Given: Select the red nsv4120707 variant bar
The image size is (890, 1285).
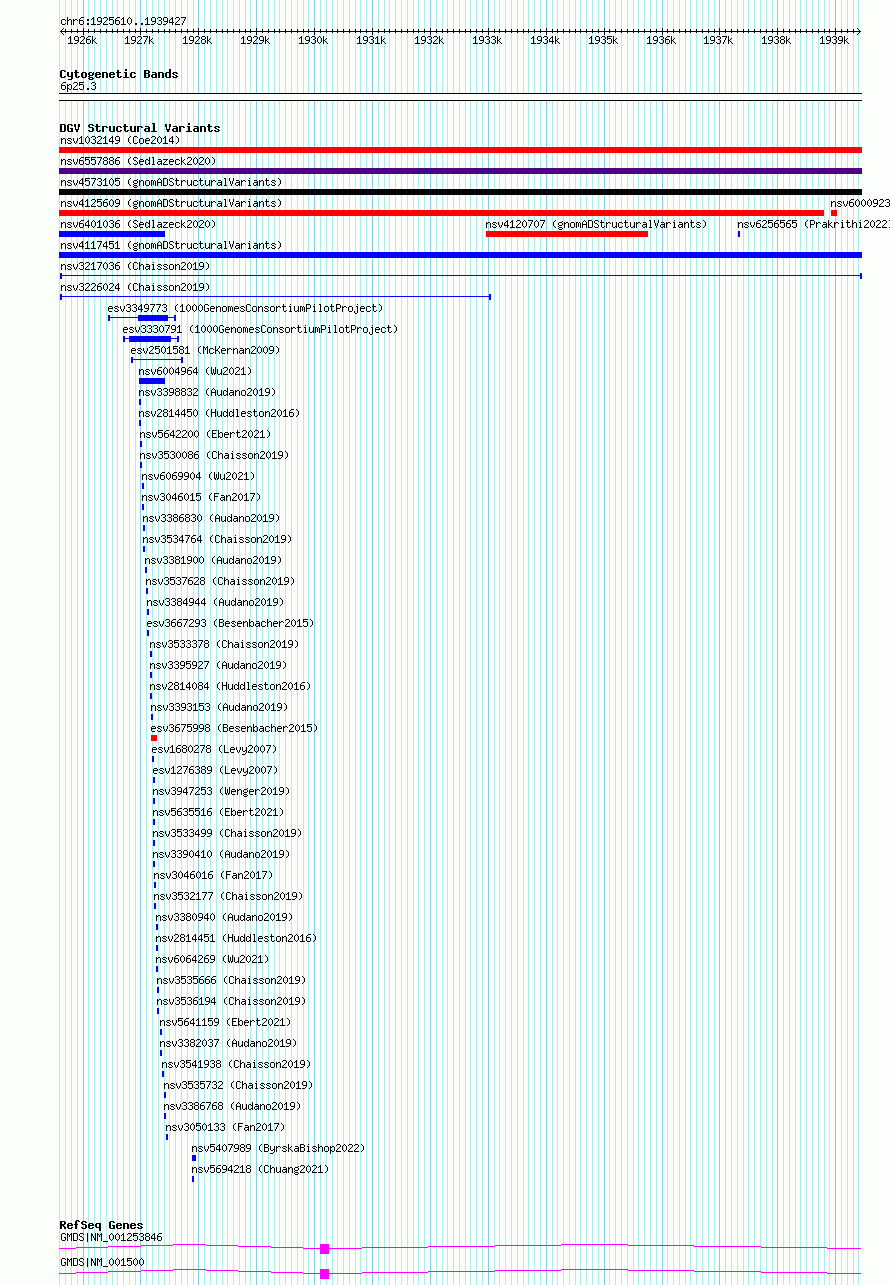Looking at the screenshot, I should point(567,234).
